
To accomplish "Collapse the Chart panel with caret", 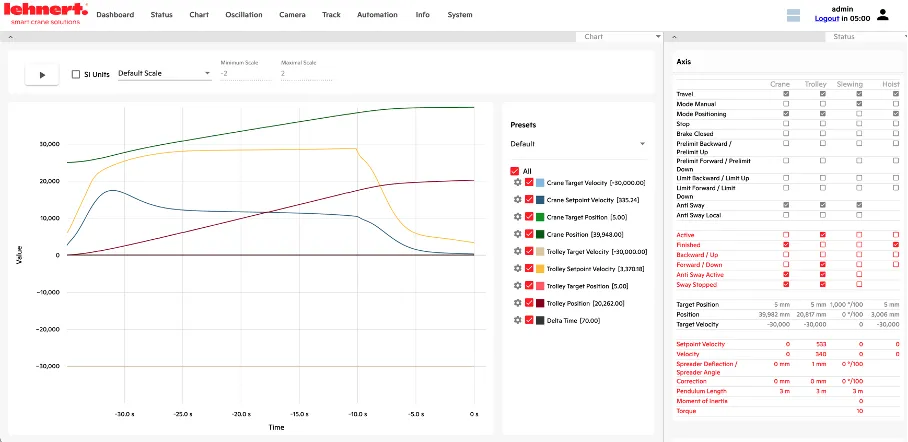I will (x=10, y=36).
